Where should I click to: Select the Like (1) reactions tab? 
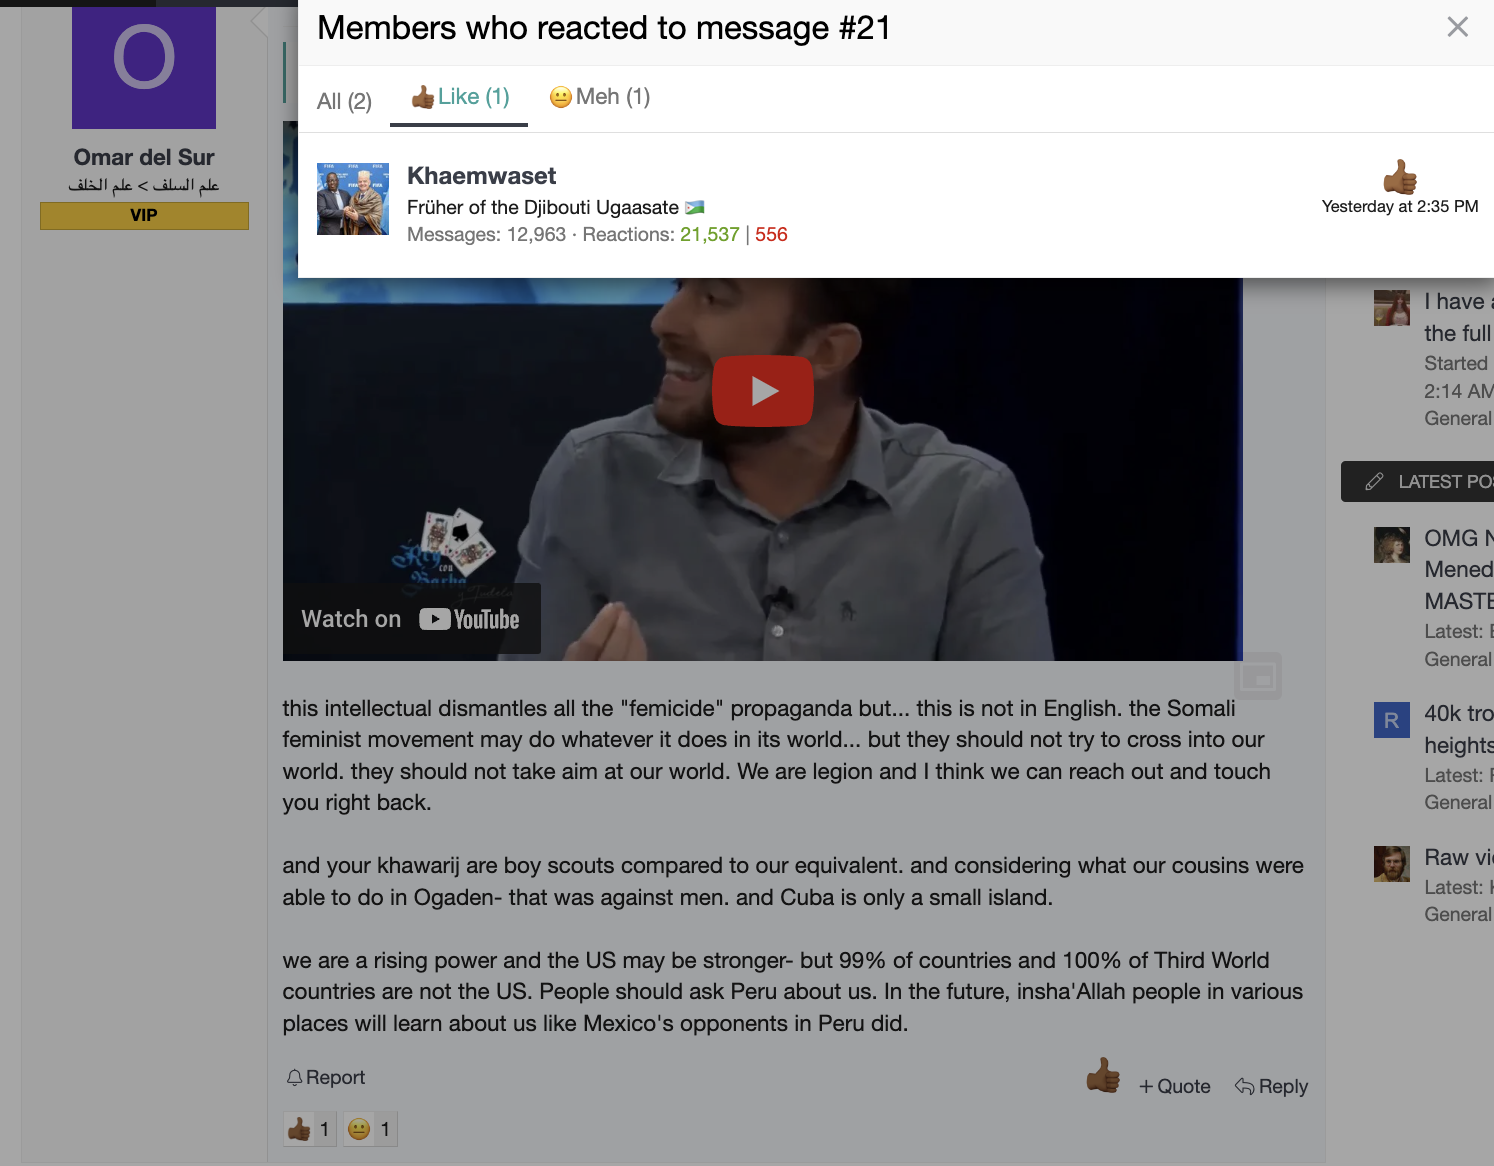click(x=460, y=97)
